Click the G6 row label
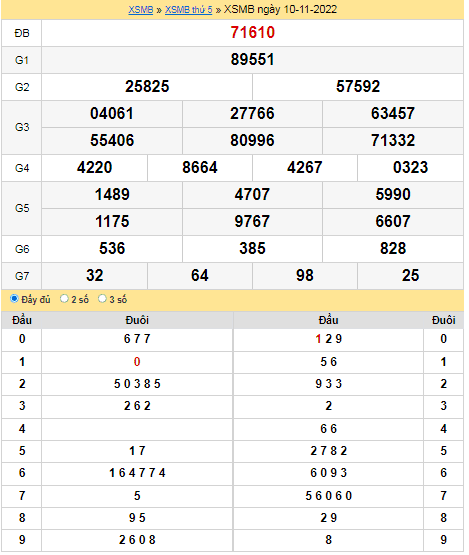 [22, 249]
